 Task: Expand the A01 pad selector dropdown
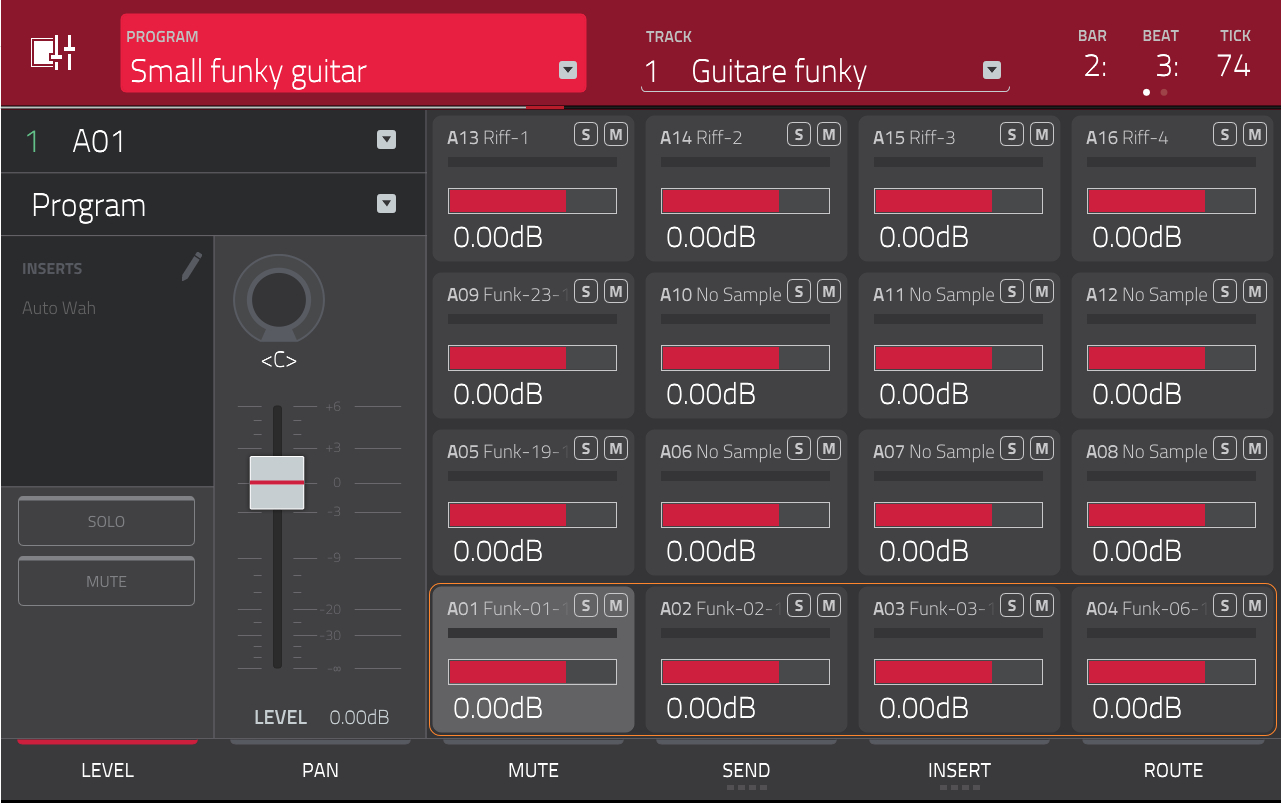pos(386,140)
